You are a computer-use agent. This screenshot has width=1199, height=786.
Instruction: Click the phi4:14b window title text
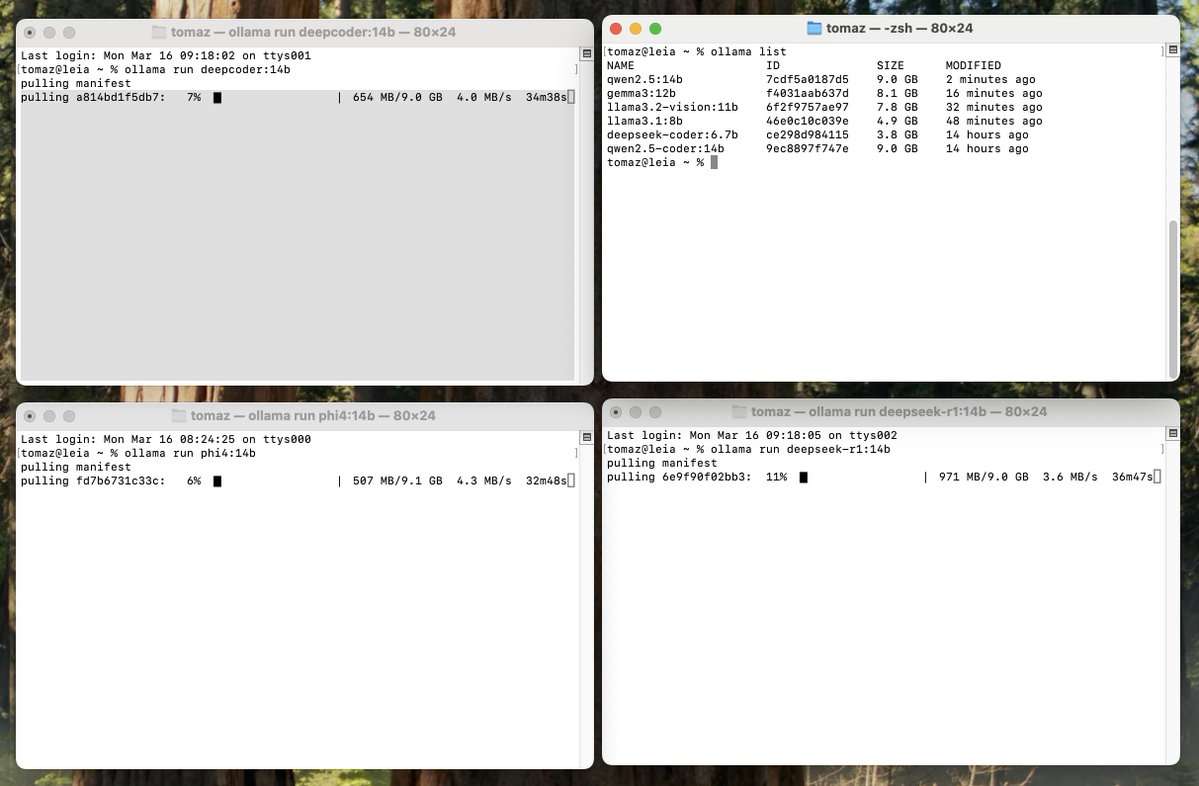(313, 416)
